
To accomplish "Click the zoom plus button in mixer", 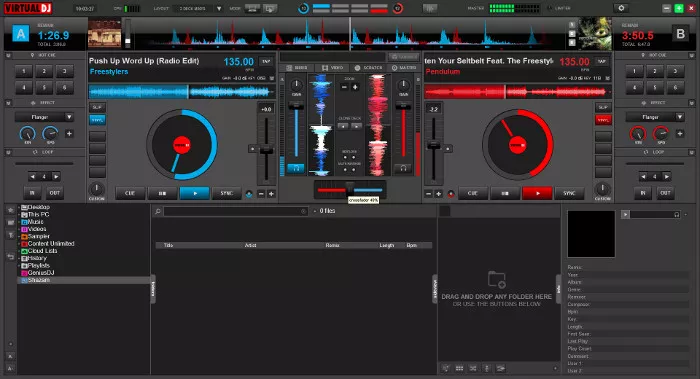I will (355, 87).
